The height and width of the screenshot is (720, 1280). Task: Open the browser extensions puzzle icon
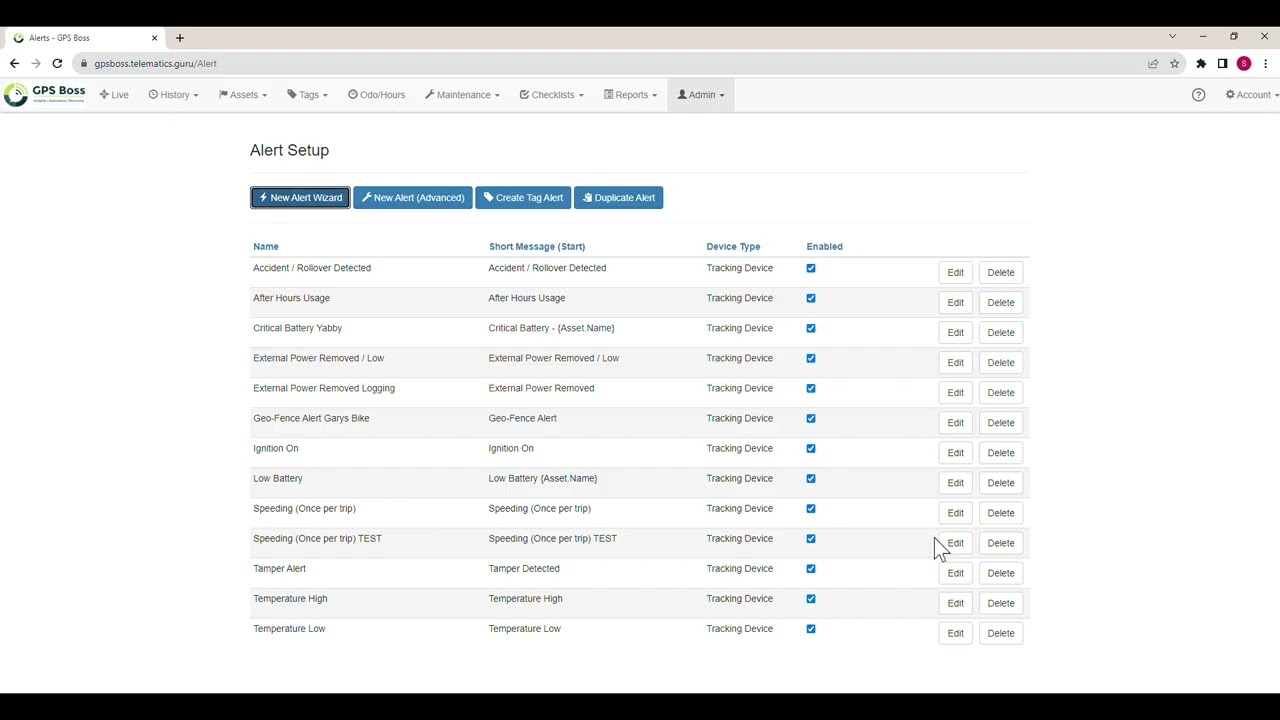coord(1201,63)
